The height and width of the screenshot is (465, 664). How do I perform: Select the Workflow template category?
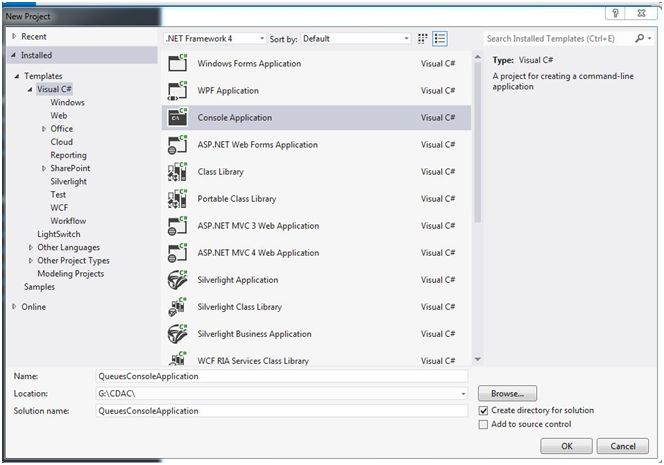[x=68, y=221]
